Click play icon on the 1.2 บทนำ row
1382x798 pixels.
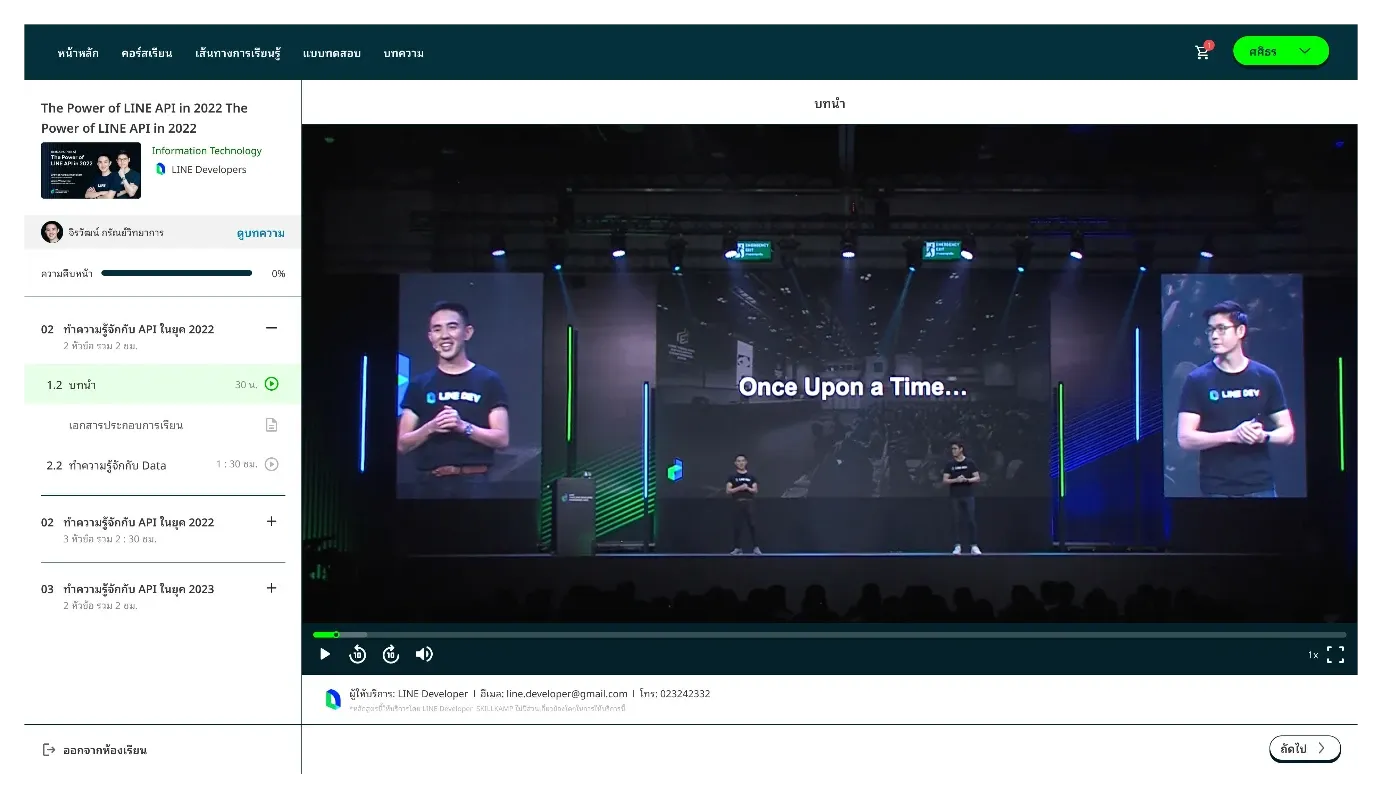click(x=272, y=384)
